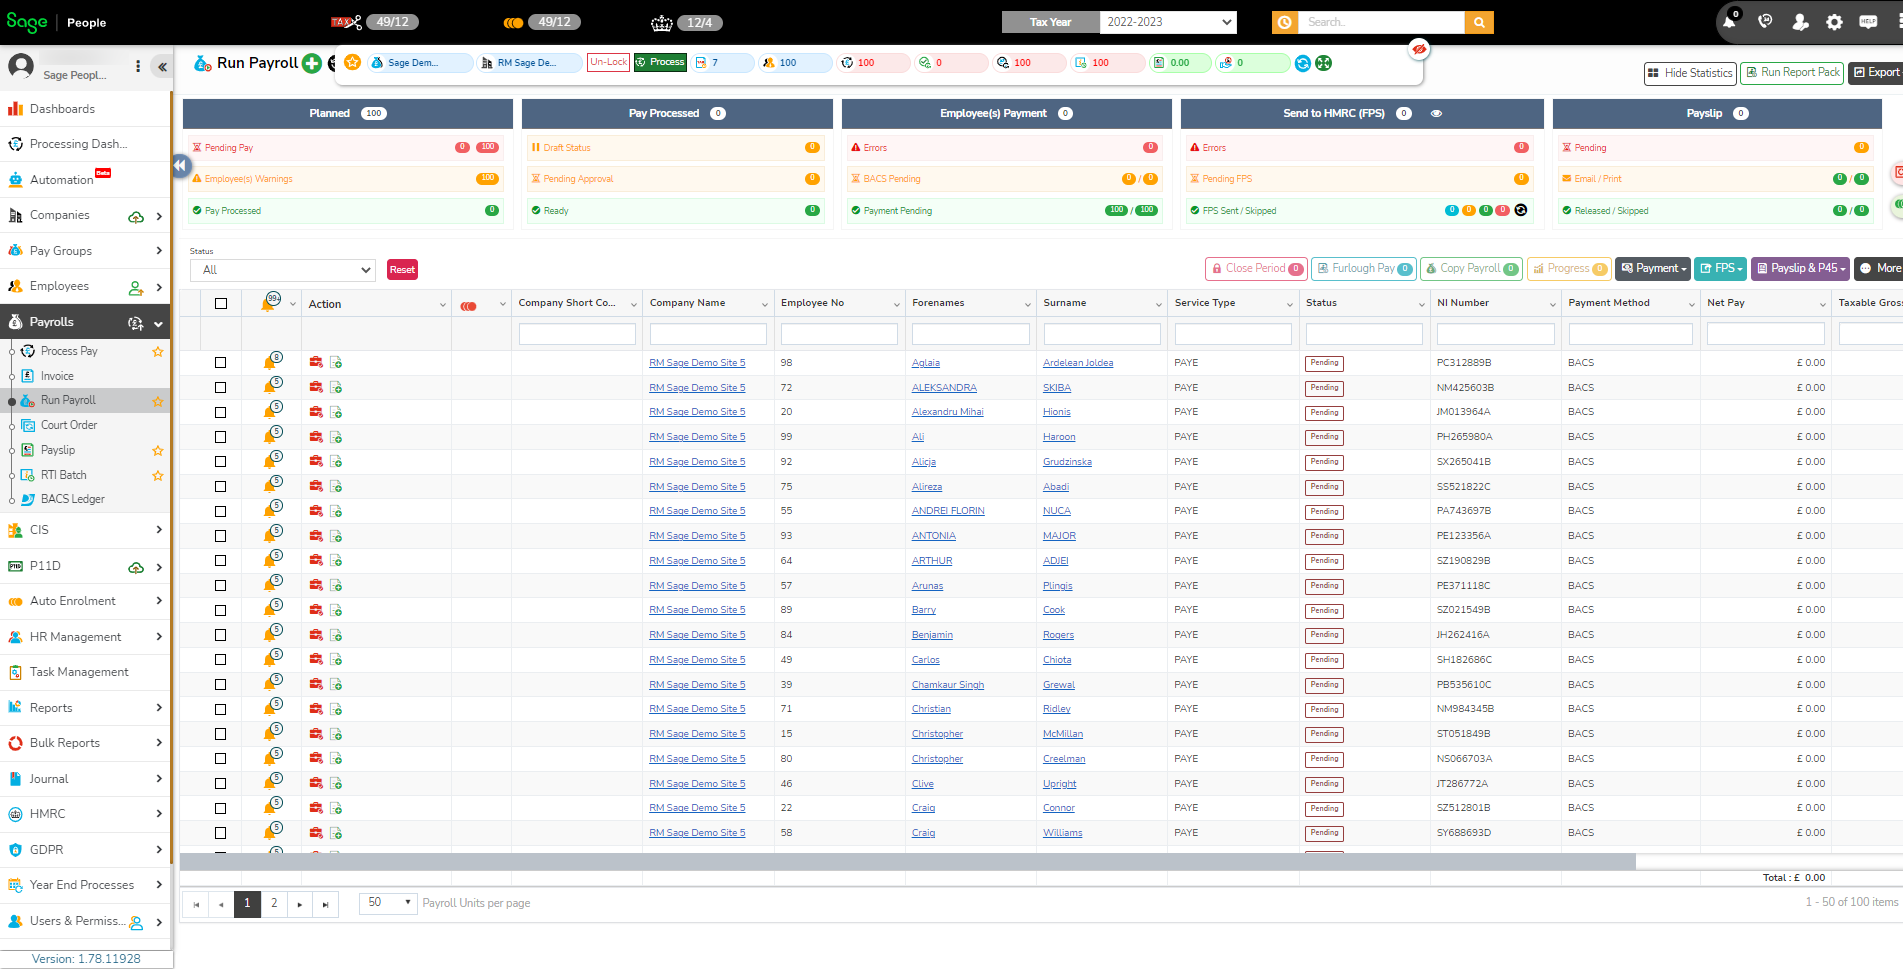Open the Status All dropdown filter
The width and height of the screenshot is (1903, 969).
283,270
